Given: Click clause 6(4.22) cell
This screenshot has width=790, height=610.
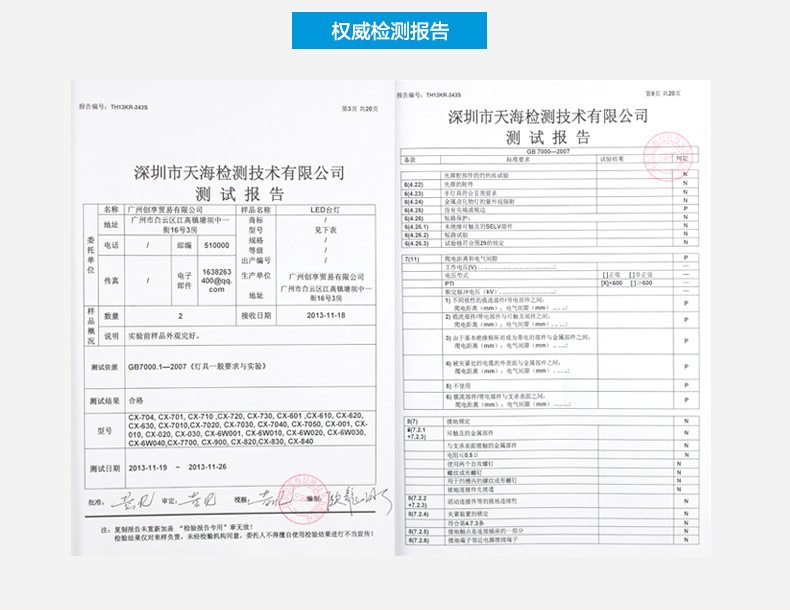Looking at the screenshot, I should [x=413, y=185].
